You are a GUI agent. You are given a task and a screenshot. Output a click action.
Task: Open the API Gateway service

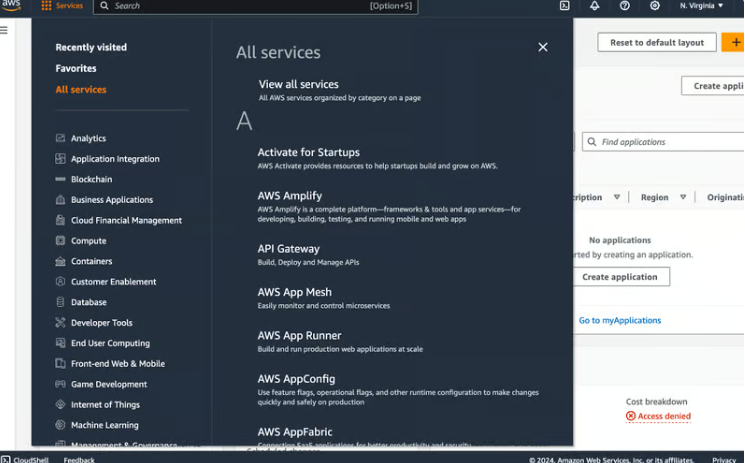pos(288,249)
